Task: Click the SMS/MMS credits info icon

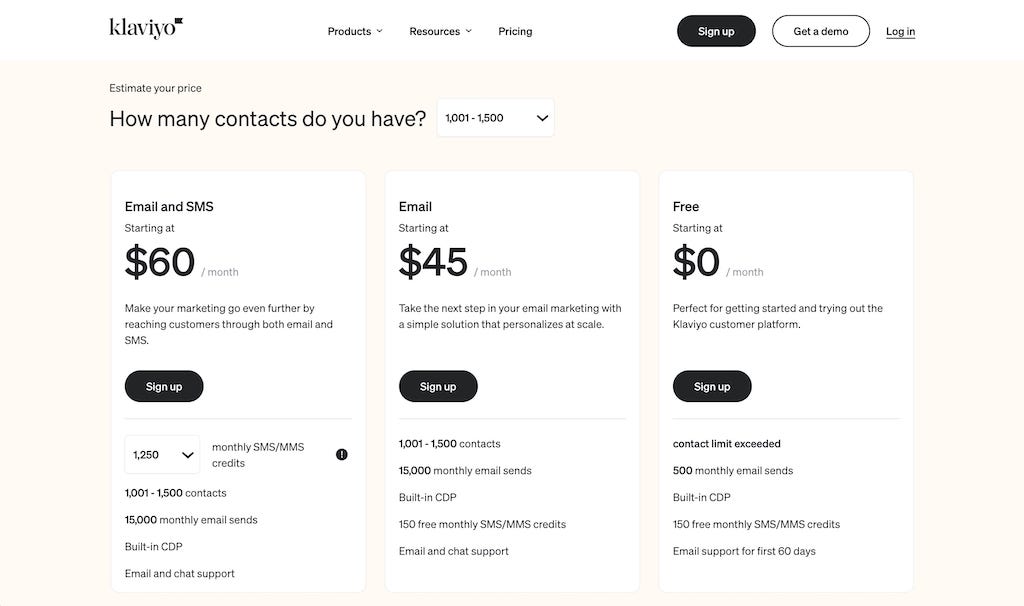Action: [342, 455]
